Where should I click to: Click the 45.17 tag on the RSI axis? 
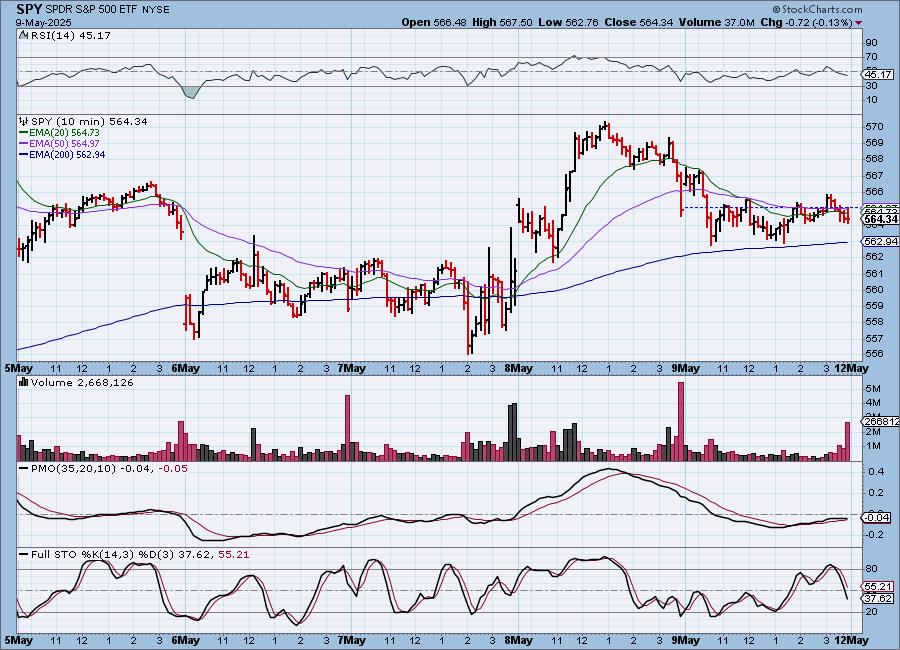pos(878,75)
